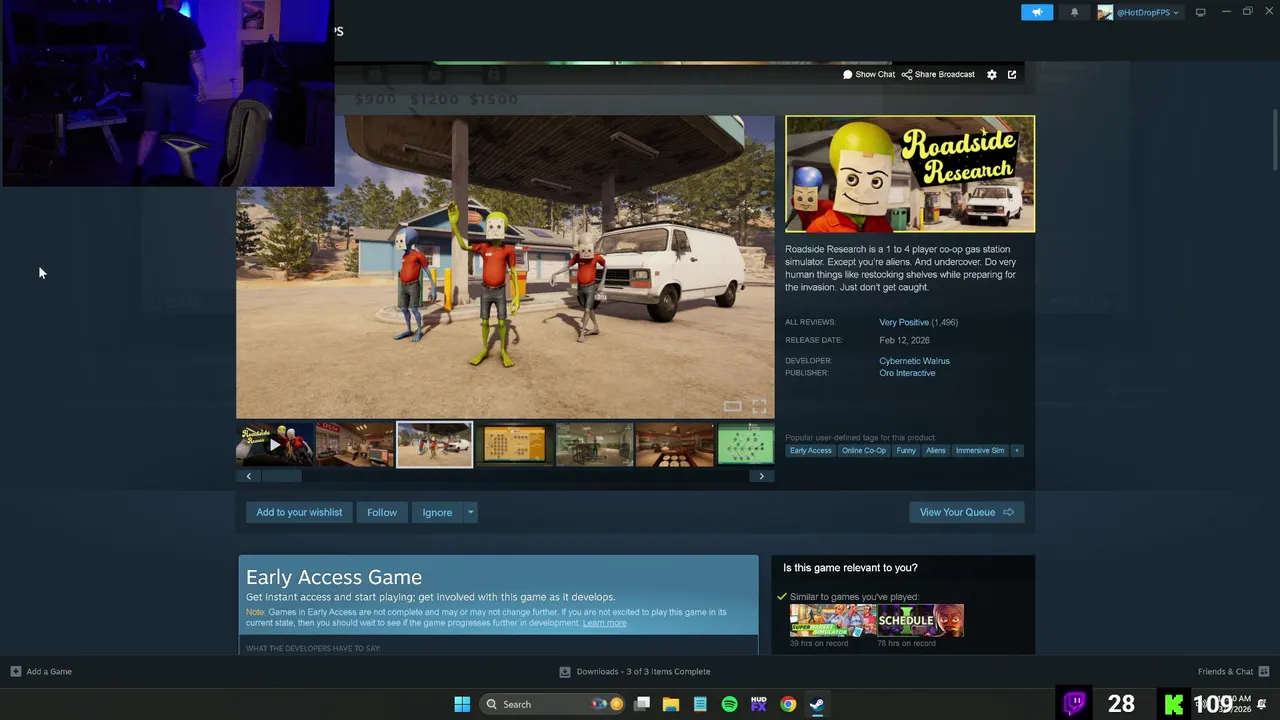
Task: Open publisher Oro Interactive link
Action: (907, 373)
